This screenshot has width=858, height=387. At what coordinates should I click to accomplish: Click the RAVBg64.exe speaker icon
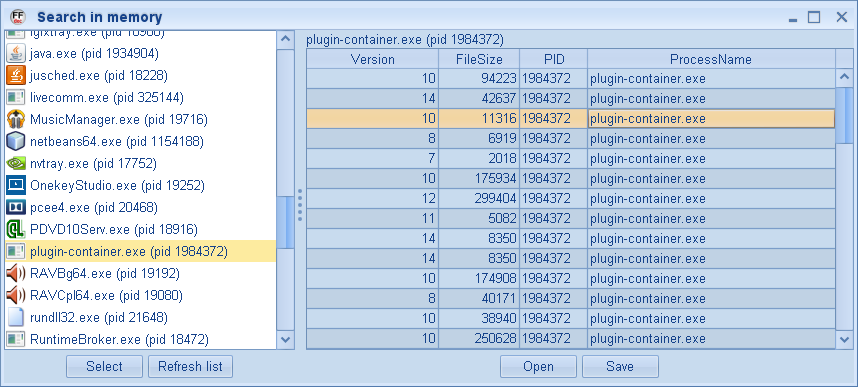point(16,273)
